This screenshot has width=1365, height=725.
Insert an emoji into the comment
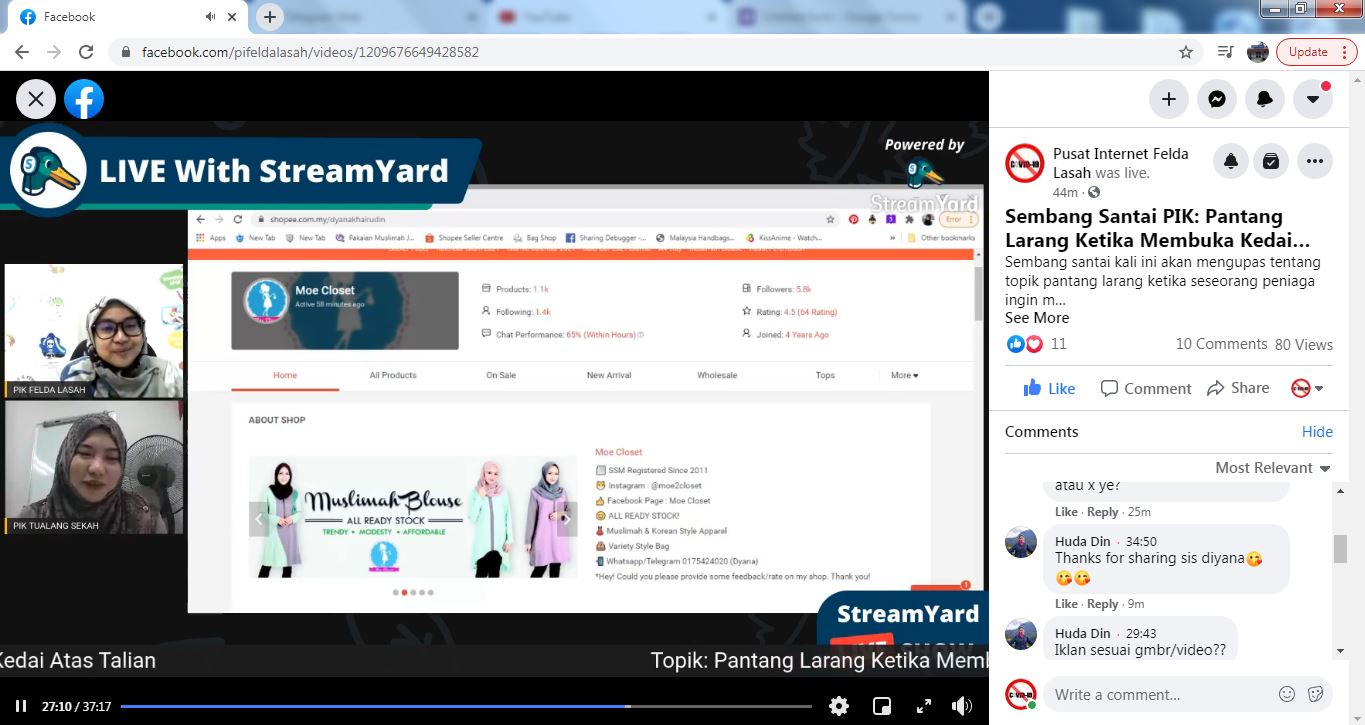(1287, 694)
